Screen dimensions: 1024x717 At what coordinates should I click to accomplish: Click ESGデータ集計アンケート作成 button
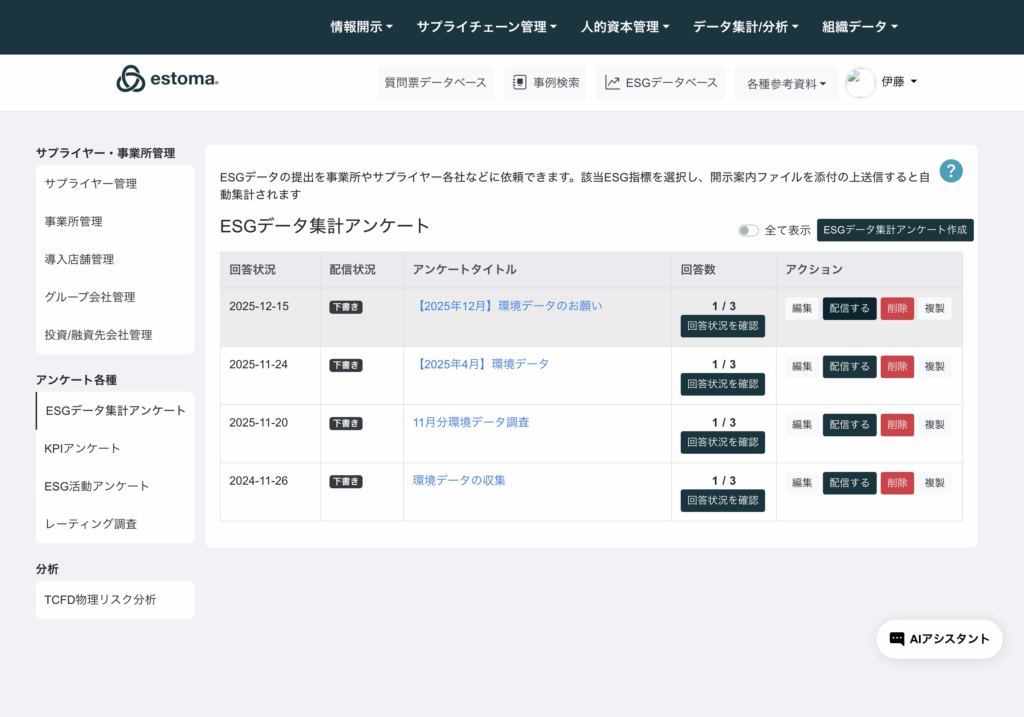(x=895, y=230)
